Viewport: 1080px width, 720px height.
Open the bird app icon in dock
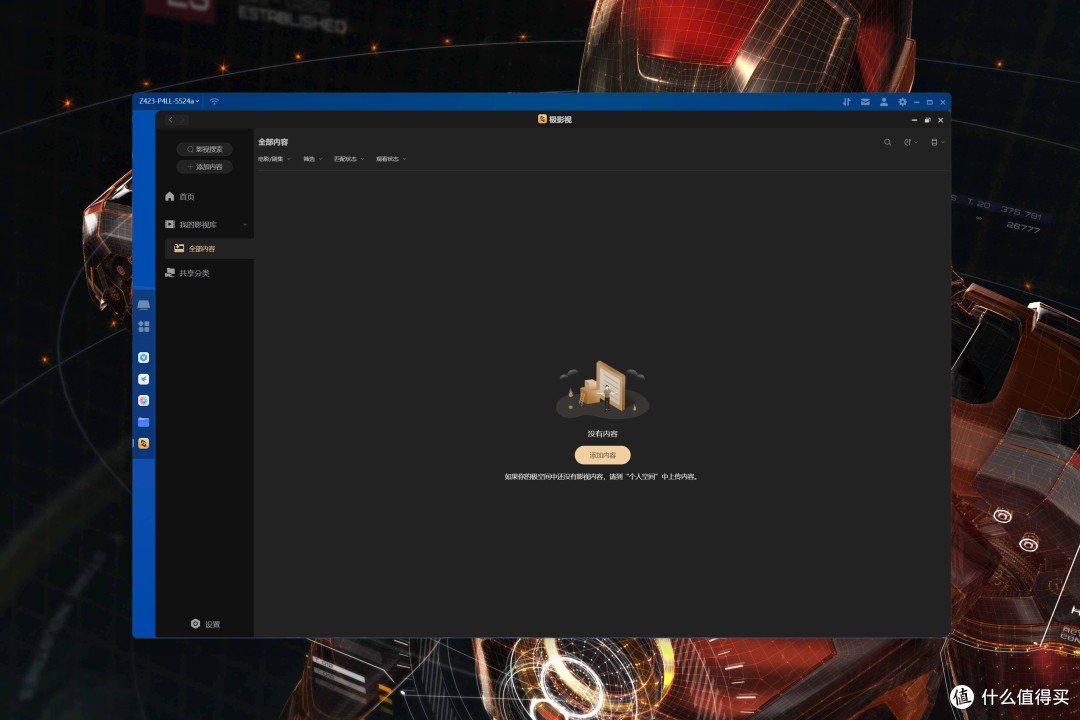tap(143, 379)
